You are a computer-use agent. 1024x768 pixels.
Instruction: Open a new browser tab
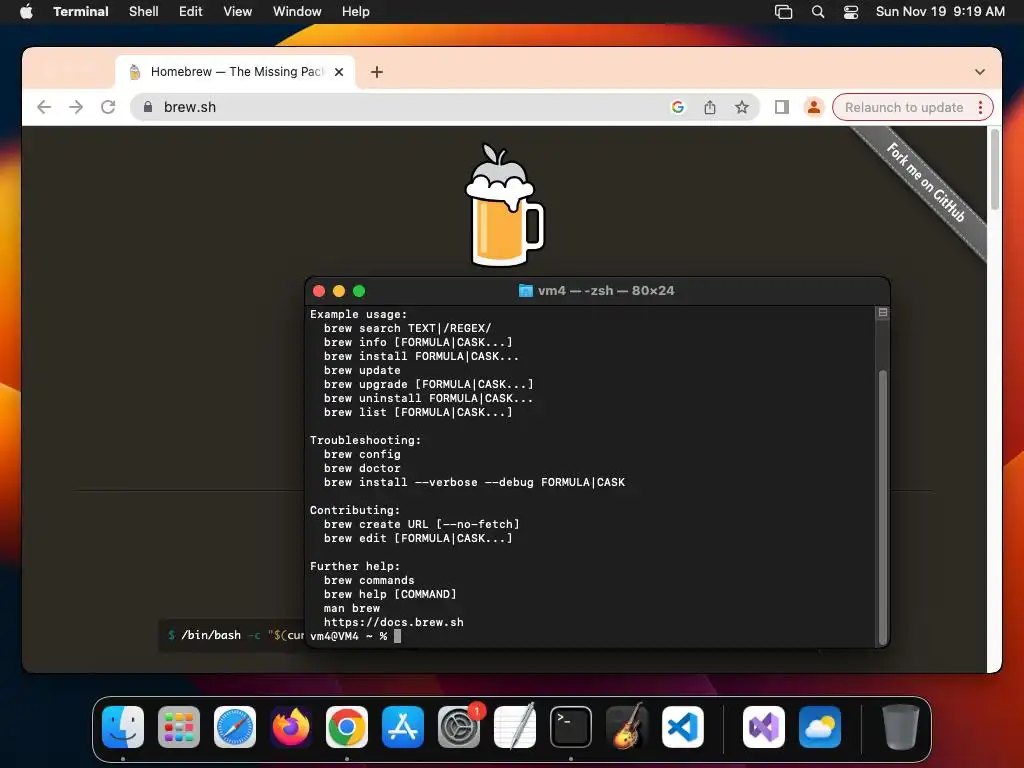click(377, 72)
